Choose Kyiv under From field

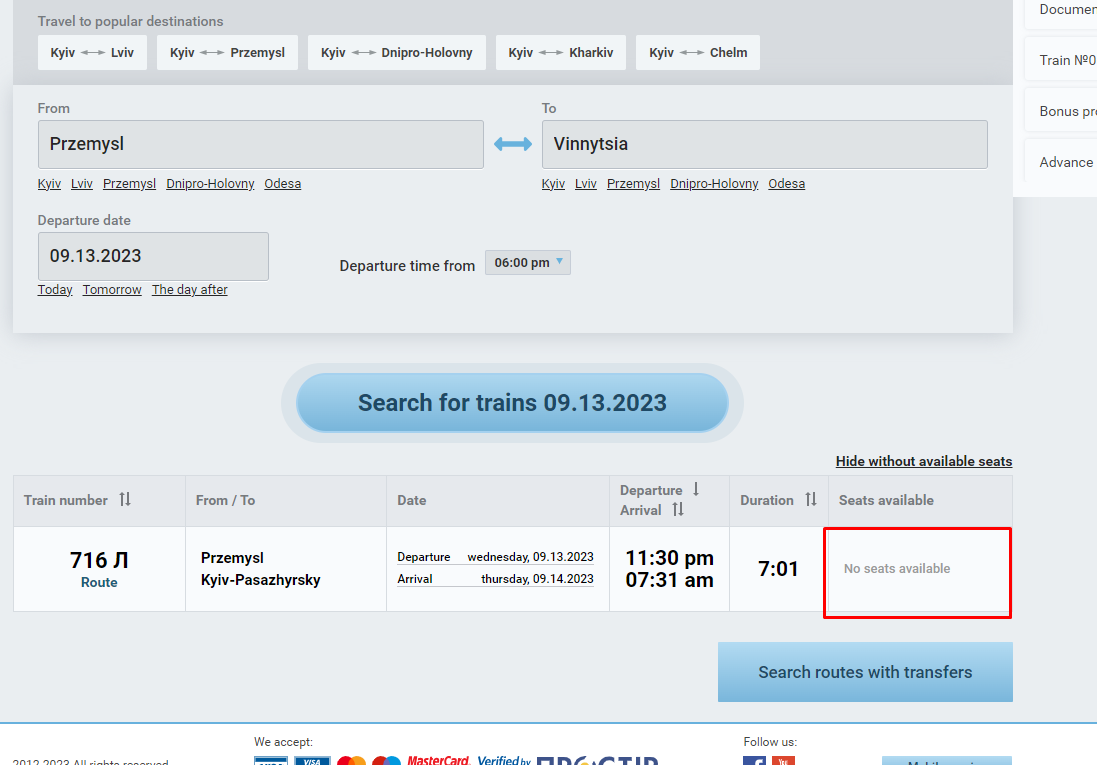49,184
